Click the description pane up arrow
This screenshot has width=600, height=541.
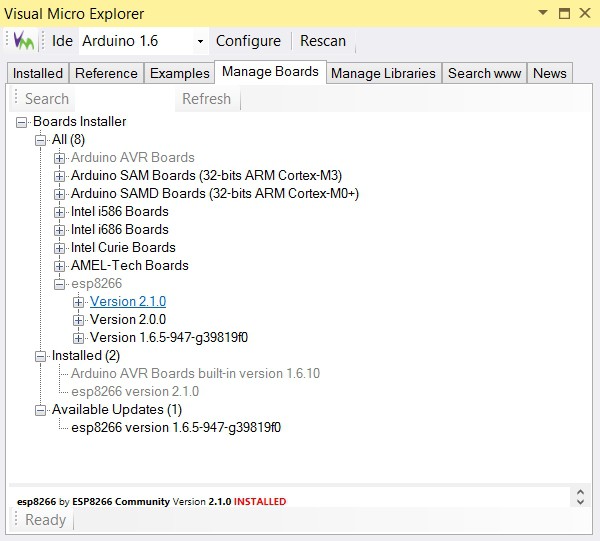pyautogui.click(x=580, y=492)
